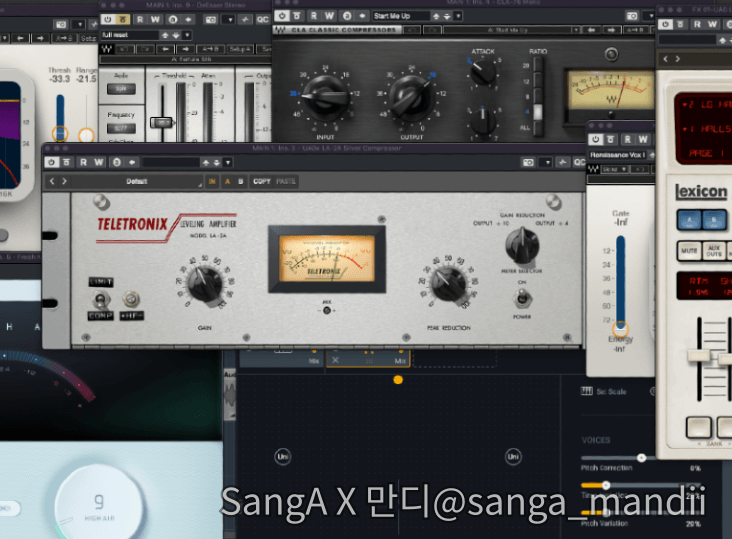Click the LA-2A plugin bypass power icon
The image size is (732, 539).
(x=52, y=162)
